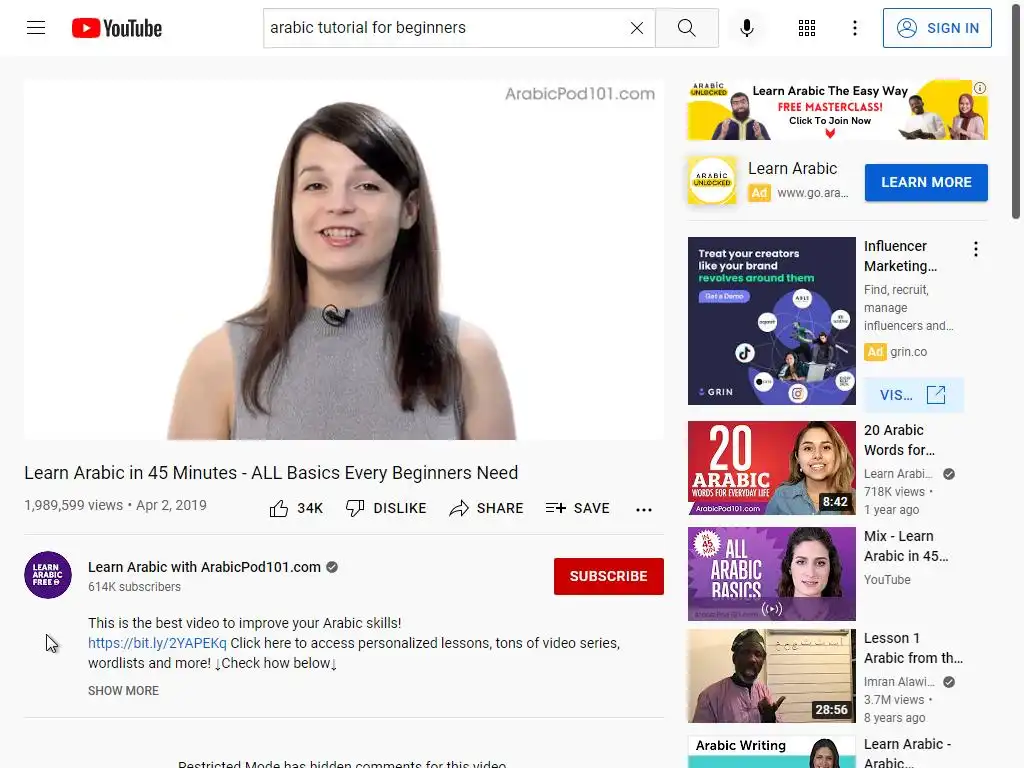Share the video
Image resolution: width=1024 pixels, height=768 pixels.
click(487, 508)
